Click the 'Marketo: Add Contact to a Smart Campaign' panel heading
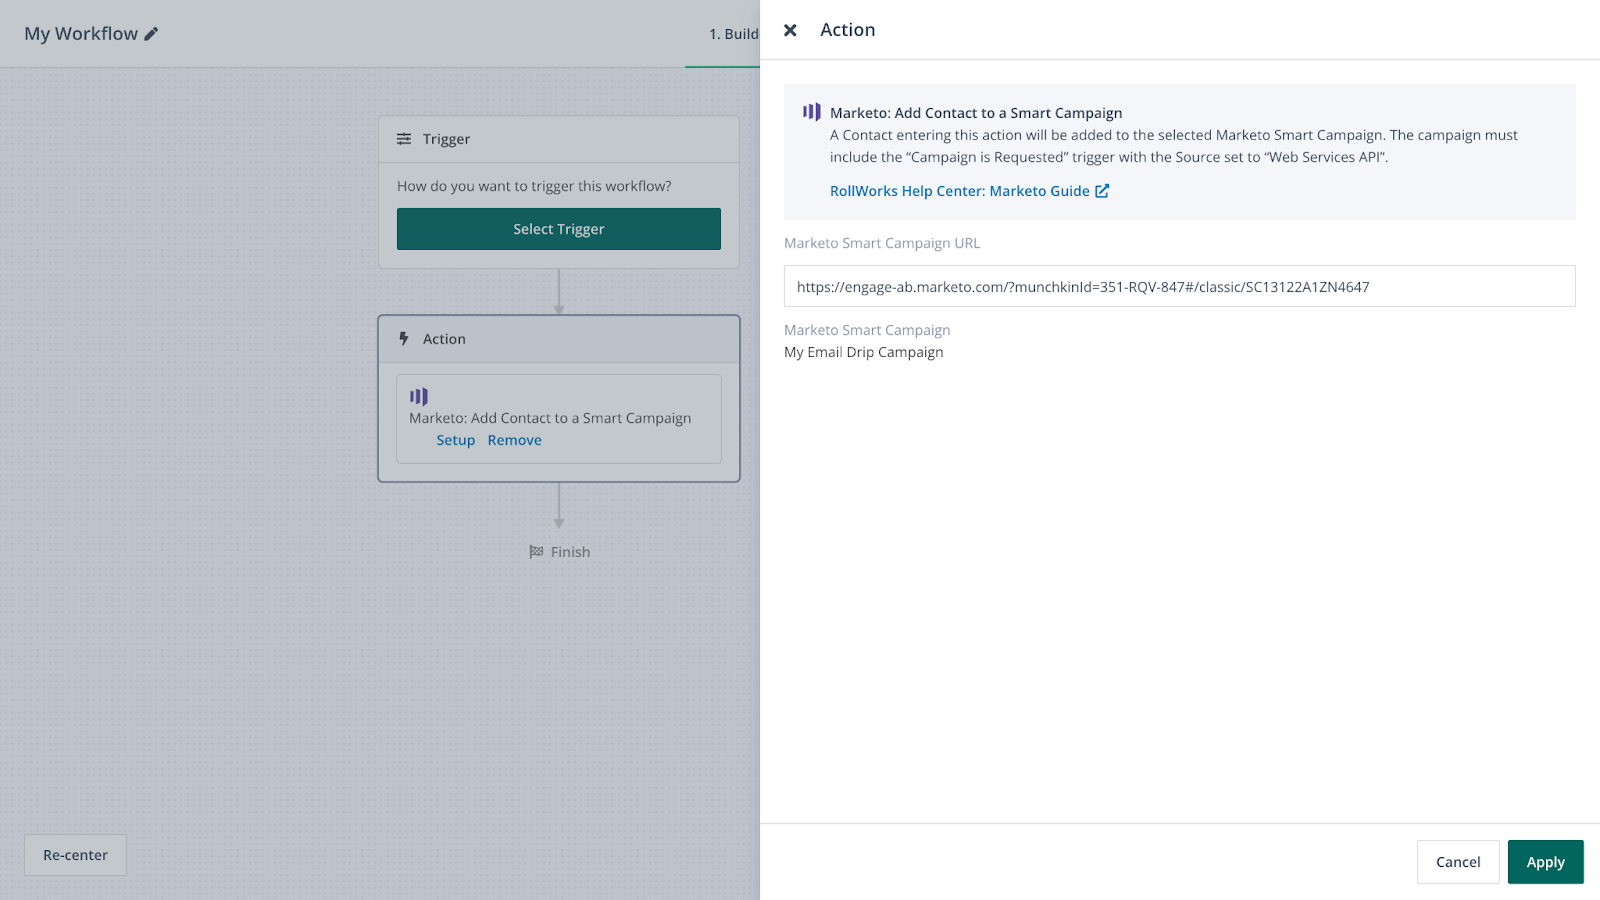 pos(976,113)
